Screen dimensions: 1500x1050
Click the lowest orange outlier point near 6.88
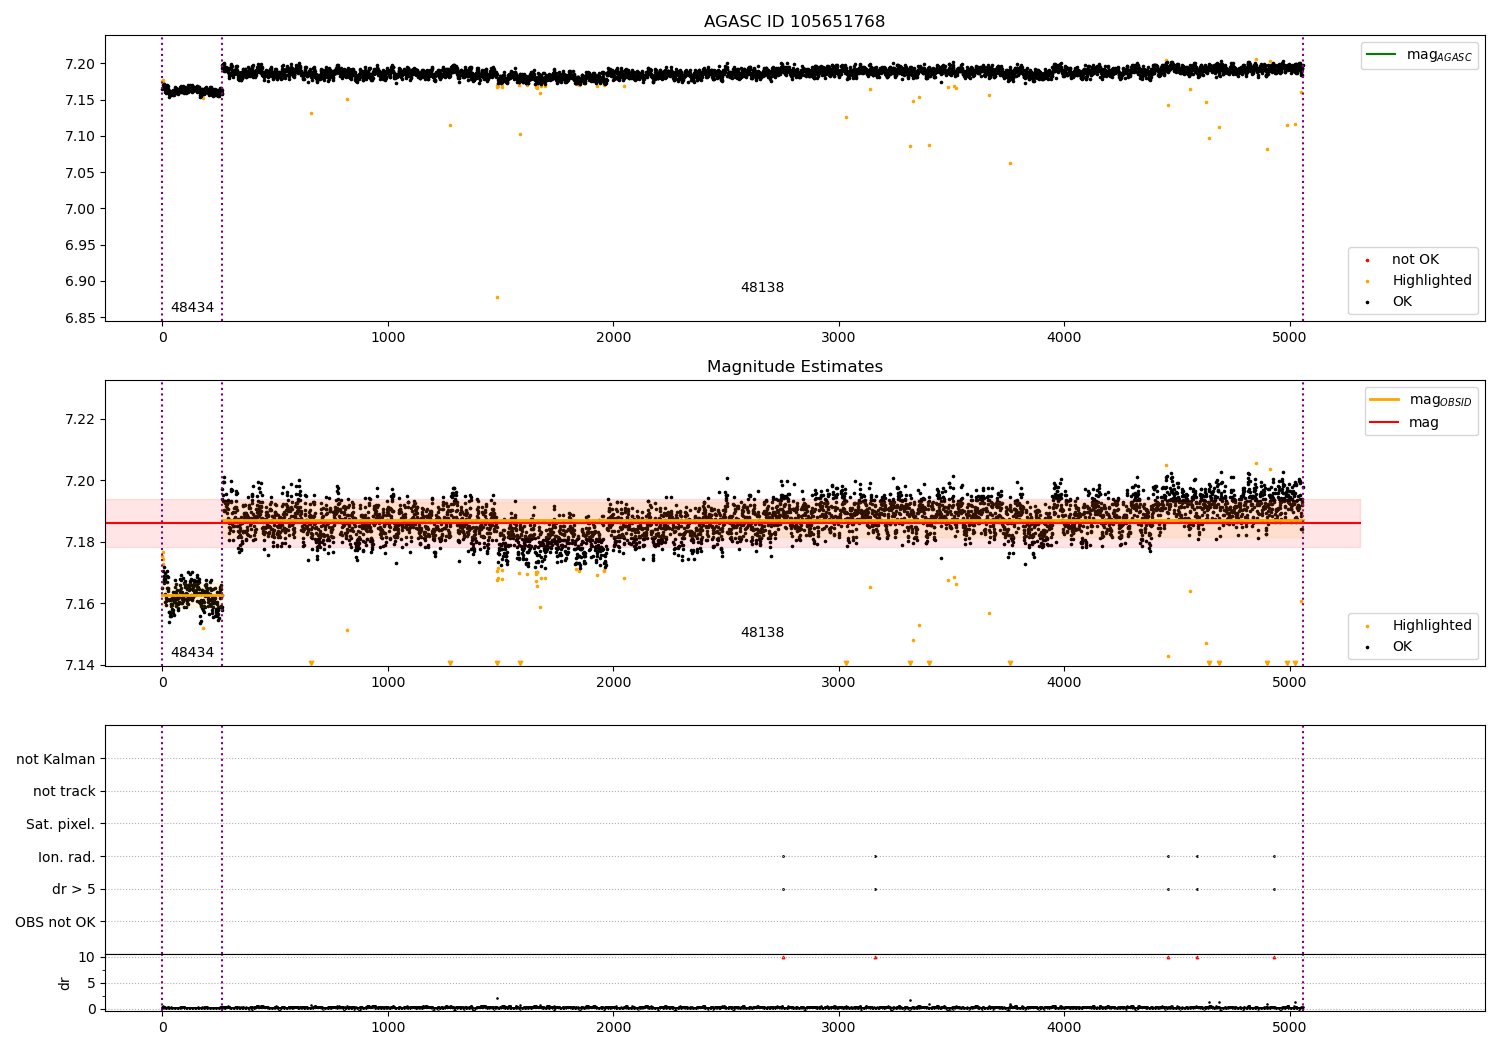tap(497, 297)
